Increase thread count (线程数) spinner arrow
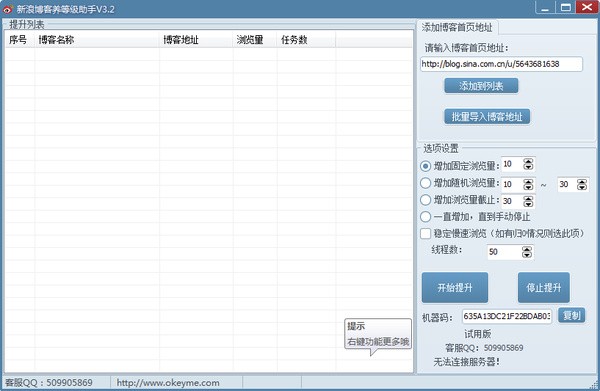 pyautogui.click(x=527, y=249)
